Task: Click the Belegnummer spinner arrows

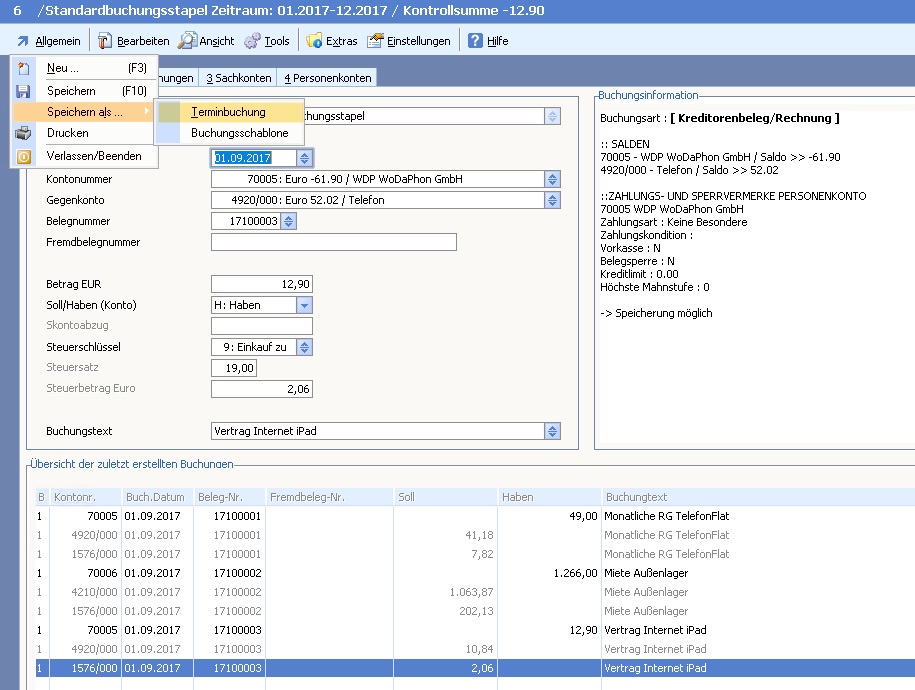Action: click(289, 221)
